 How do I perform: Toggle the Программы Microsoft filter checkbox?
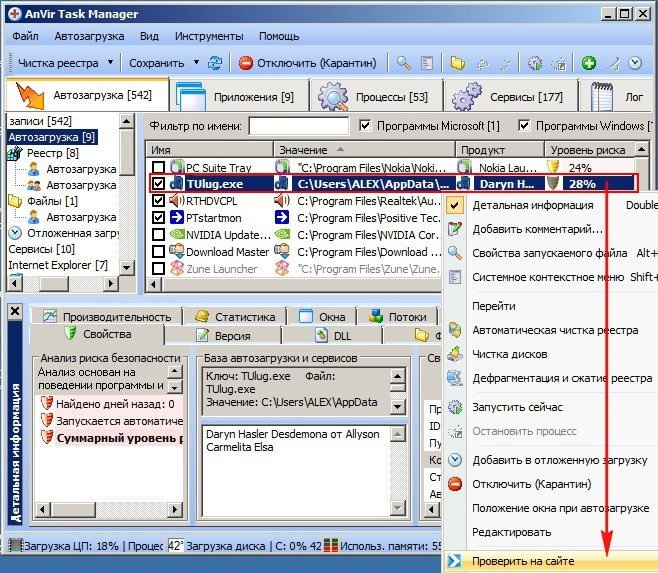point(365,126)
